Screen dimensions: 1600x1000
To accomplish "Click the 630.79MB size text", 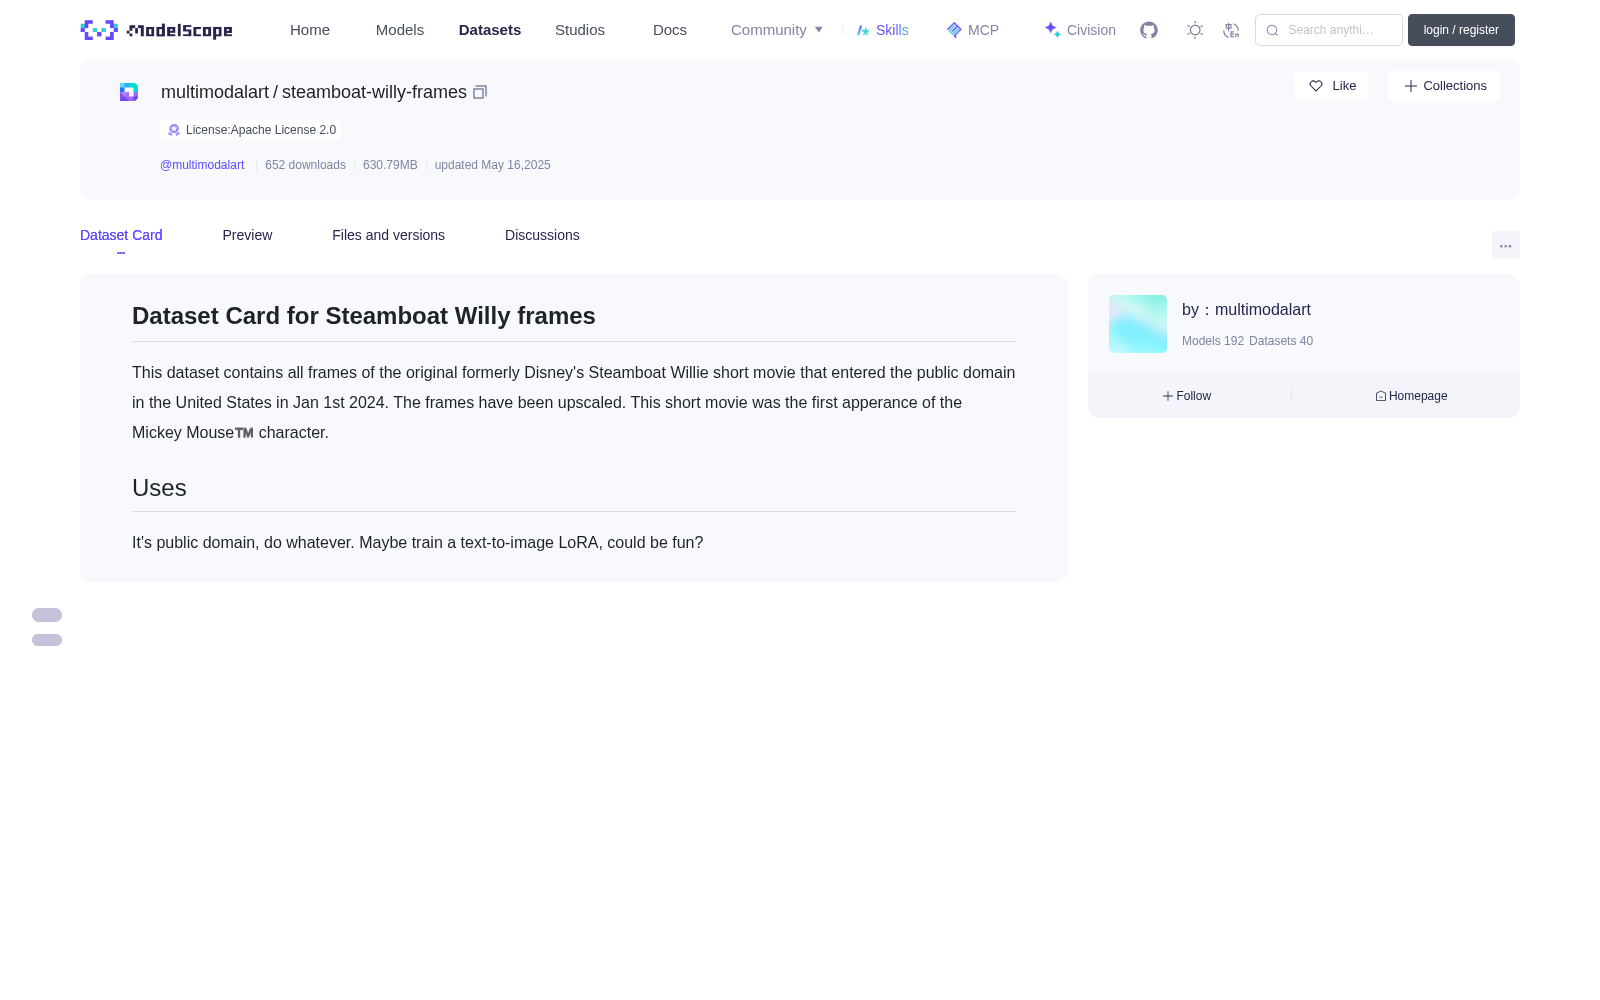I will coord(390,165).
